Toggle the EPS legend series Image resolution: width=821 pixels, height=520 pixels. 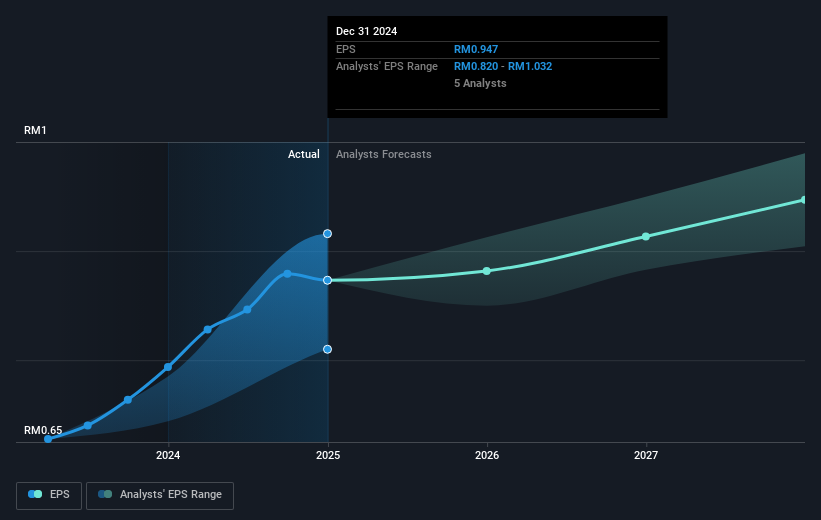(x=49, y=495)
